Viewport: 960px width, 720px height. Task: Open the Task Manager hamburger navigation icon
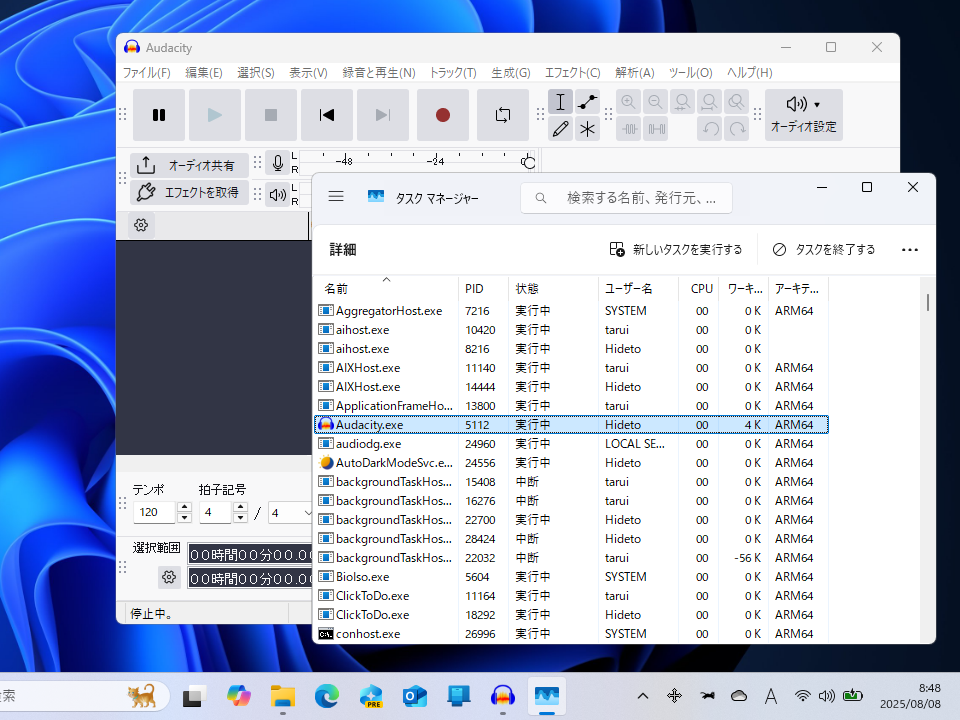click(336, 196)
